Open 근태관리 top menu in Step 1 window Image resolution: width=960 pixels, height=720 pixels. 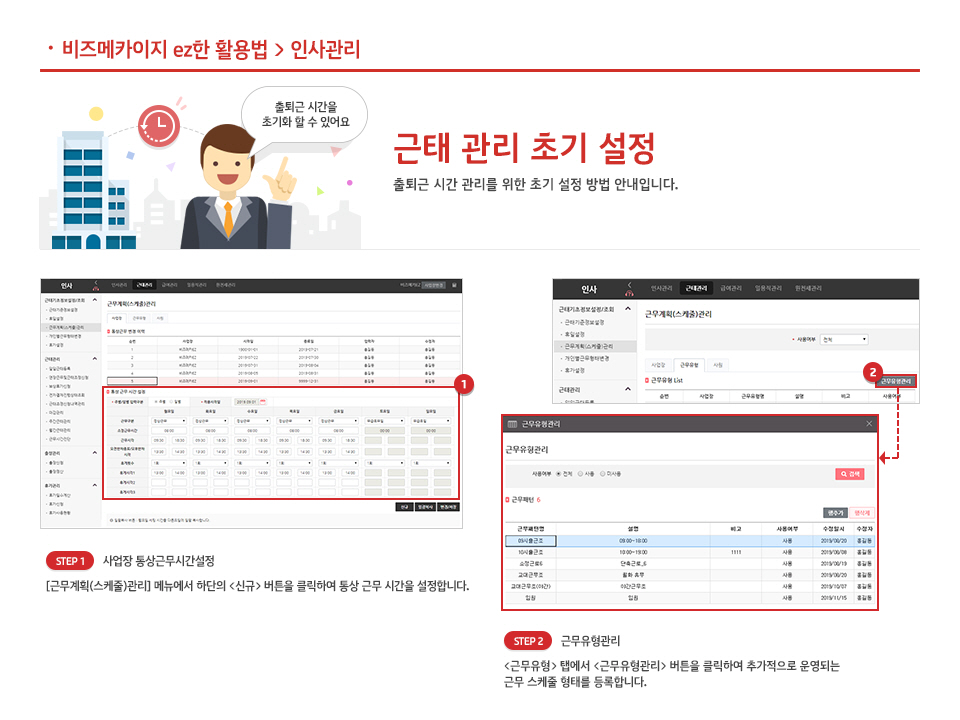click(144, 285)
